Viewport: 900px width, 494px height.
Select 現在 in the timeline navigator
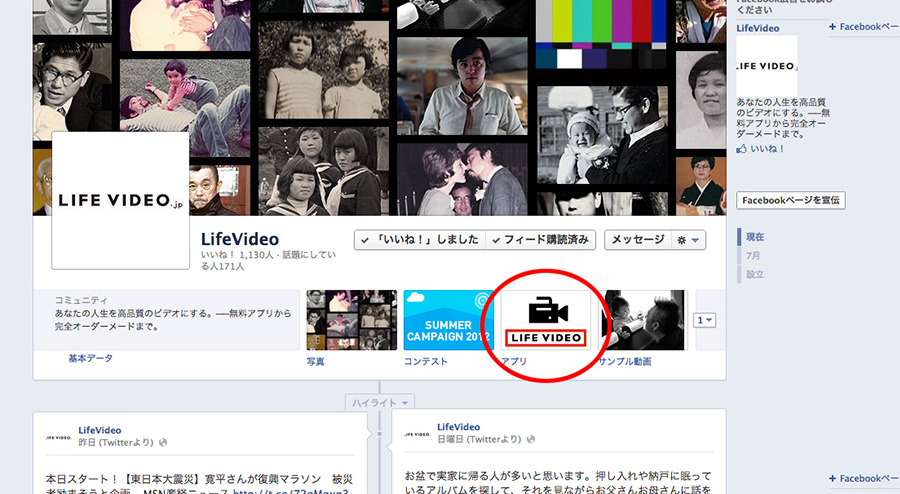coord(755,236)
